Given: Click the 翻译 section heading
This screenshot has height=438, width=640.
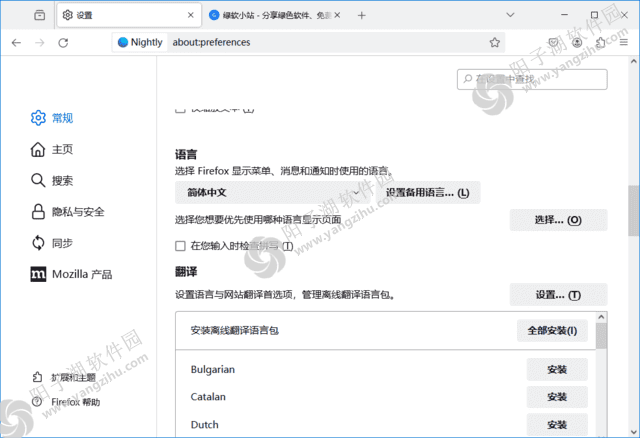Looking at the screenshot, I should pos(186,272).
